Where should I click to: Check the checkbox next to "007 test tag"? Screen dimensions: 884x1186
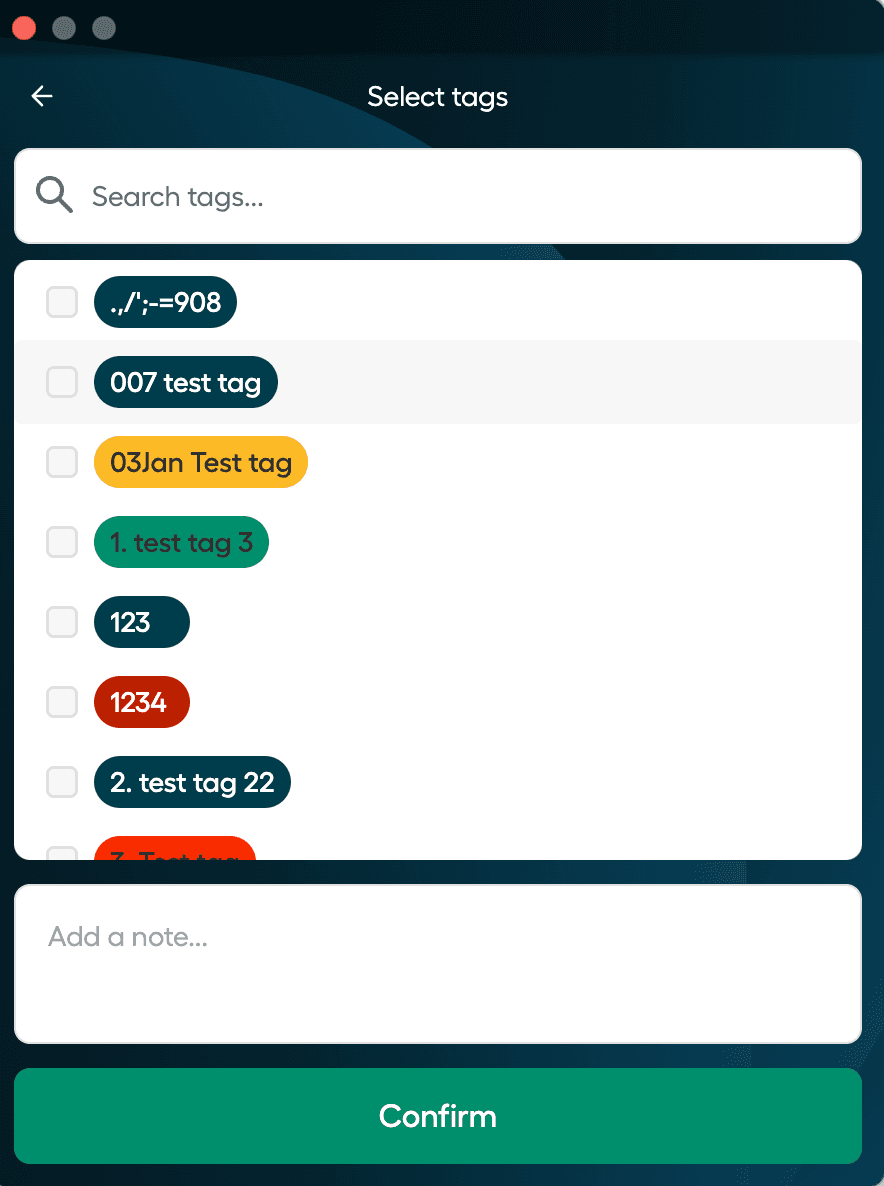click(x=61, y=382)
